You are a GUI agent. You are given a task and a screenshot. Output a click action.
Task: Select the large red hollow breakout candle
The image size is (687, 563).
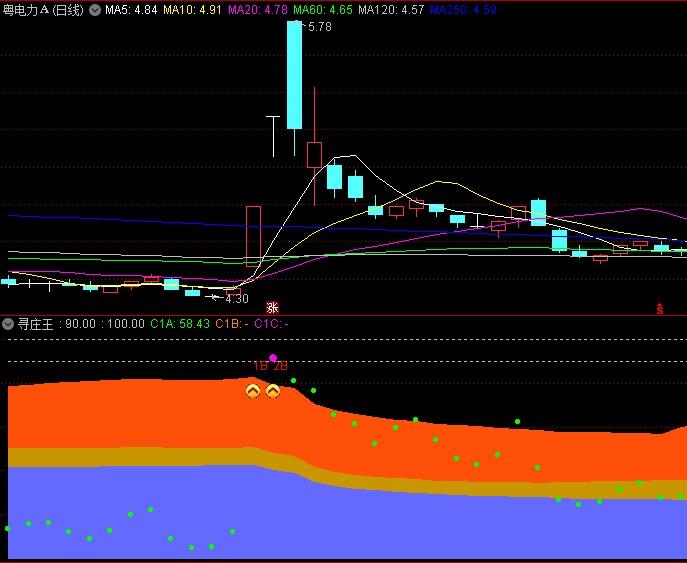(x=253, y=237)
